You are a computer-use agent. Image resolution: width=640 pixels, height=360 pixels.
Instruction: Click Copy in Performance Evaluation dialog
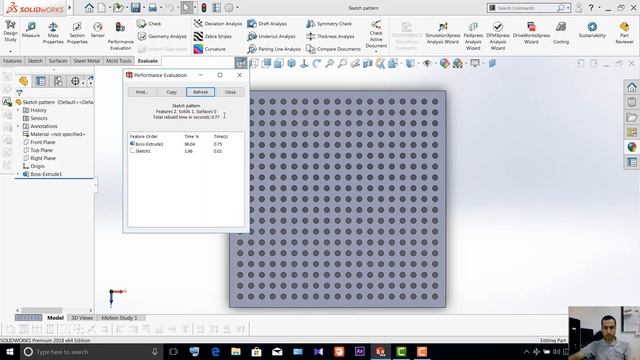click(171, 92)
